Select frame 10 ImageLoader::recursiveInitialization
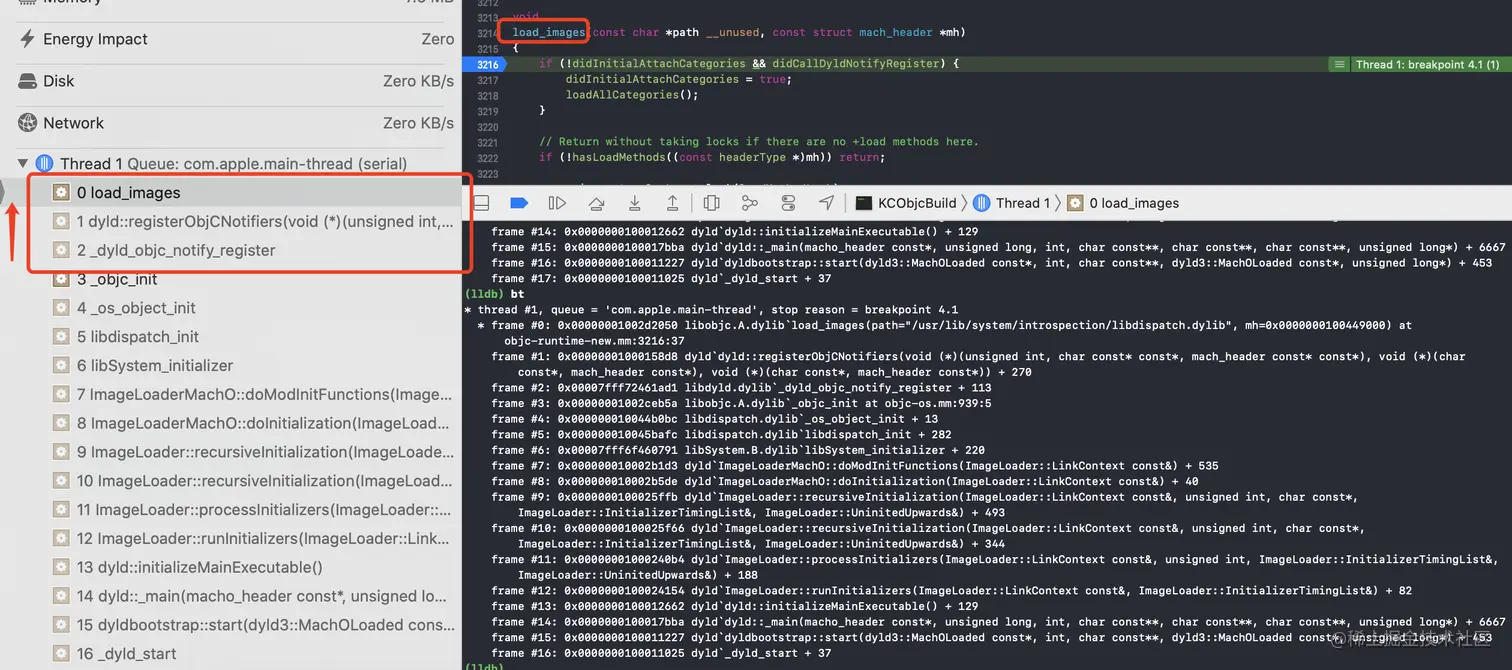 [230, 480]
